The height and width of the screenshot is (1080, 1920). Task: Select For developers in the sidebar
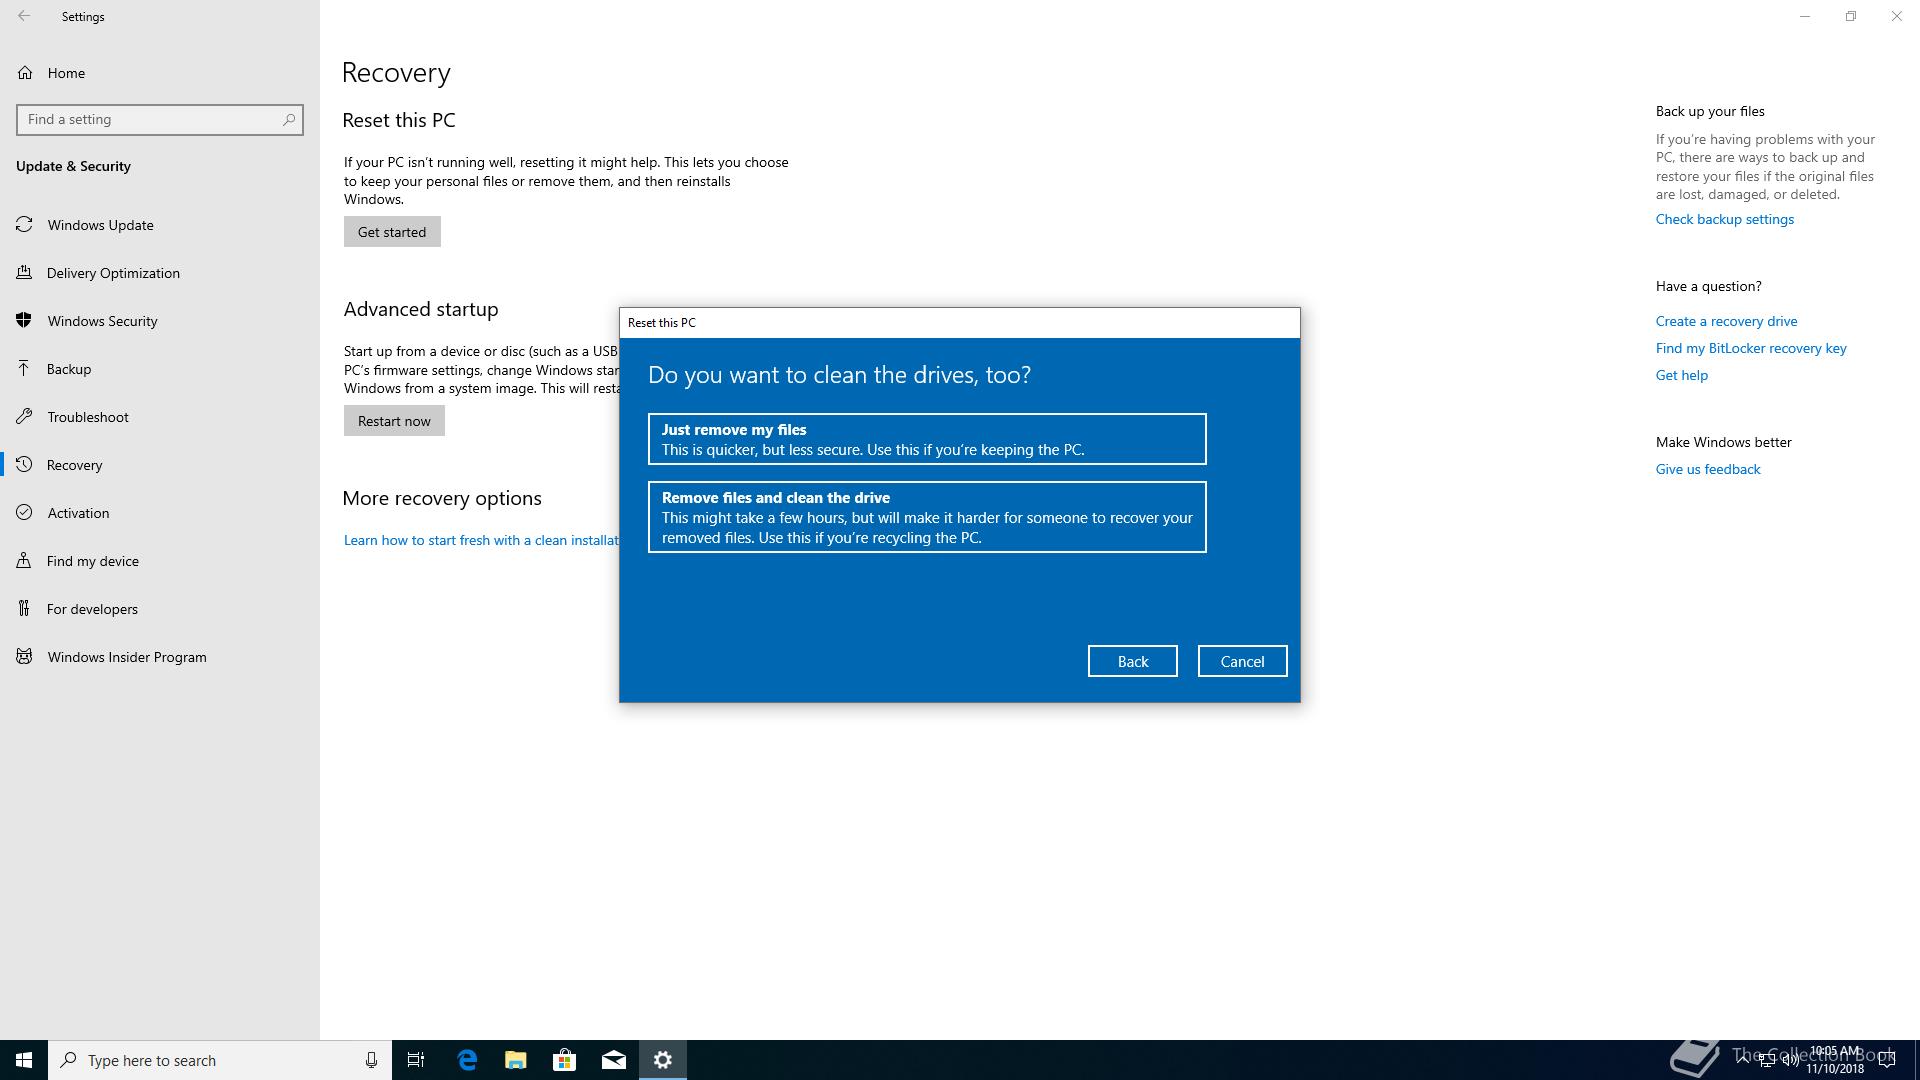(160, 609)
